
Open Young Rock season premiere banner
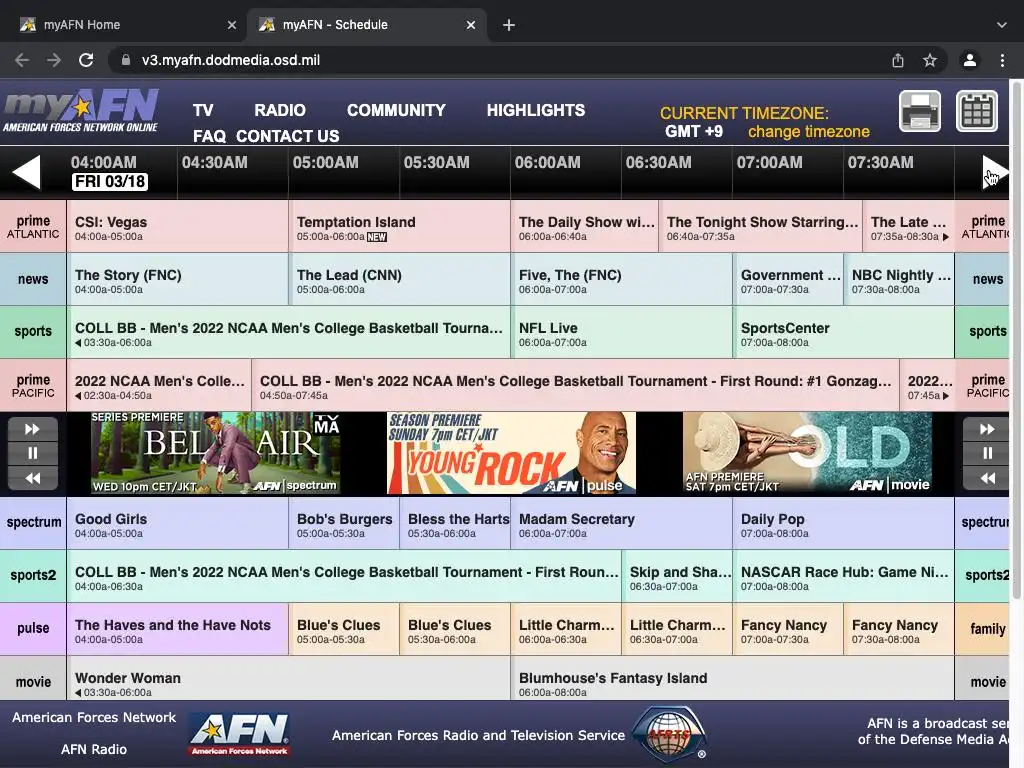click(511, 453)
